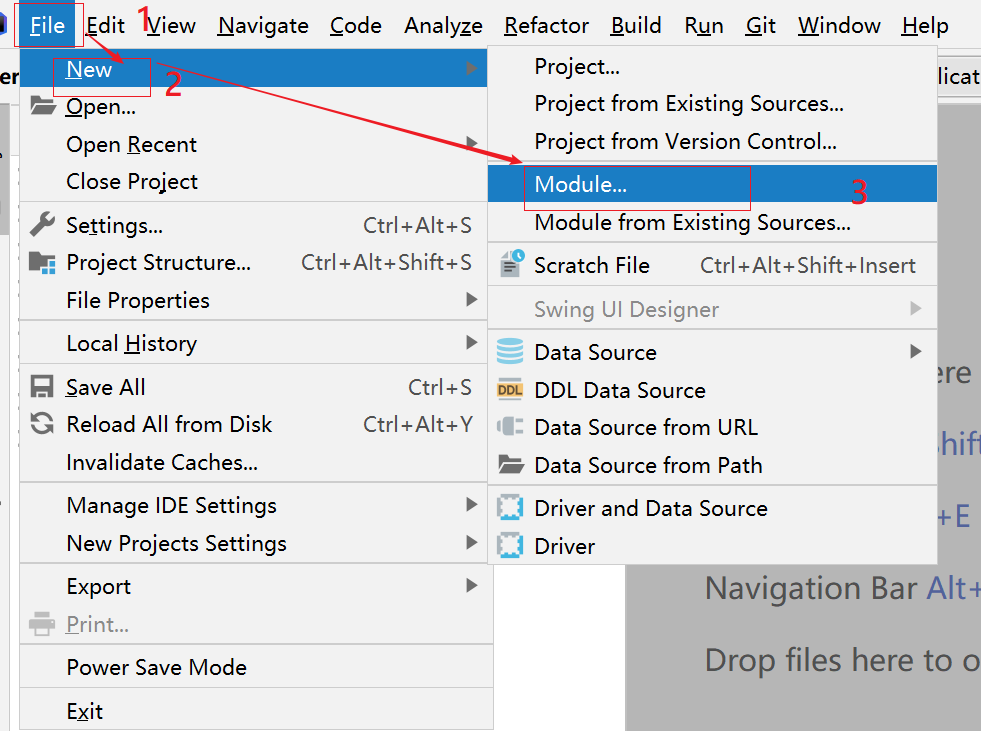Screen dimensions: 981x731
Task: Expand the Local History submenu arrow
Action: point(472,343)
